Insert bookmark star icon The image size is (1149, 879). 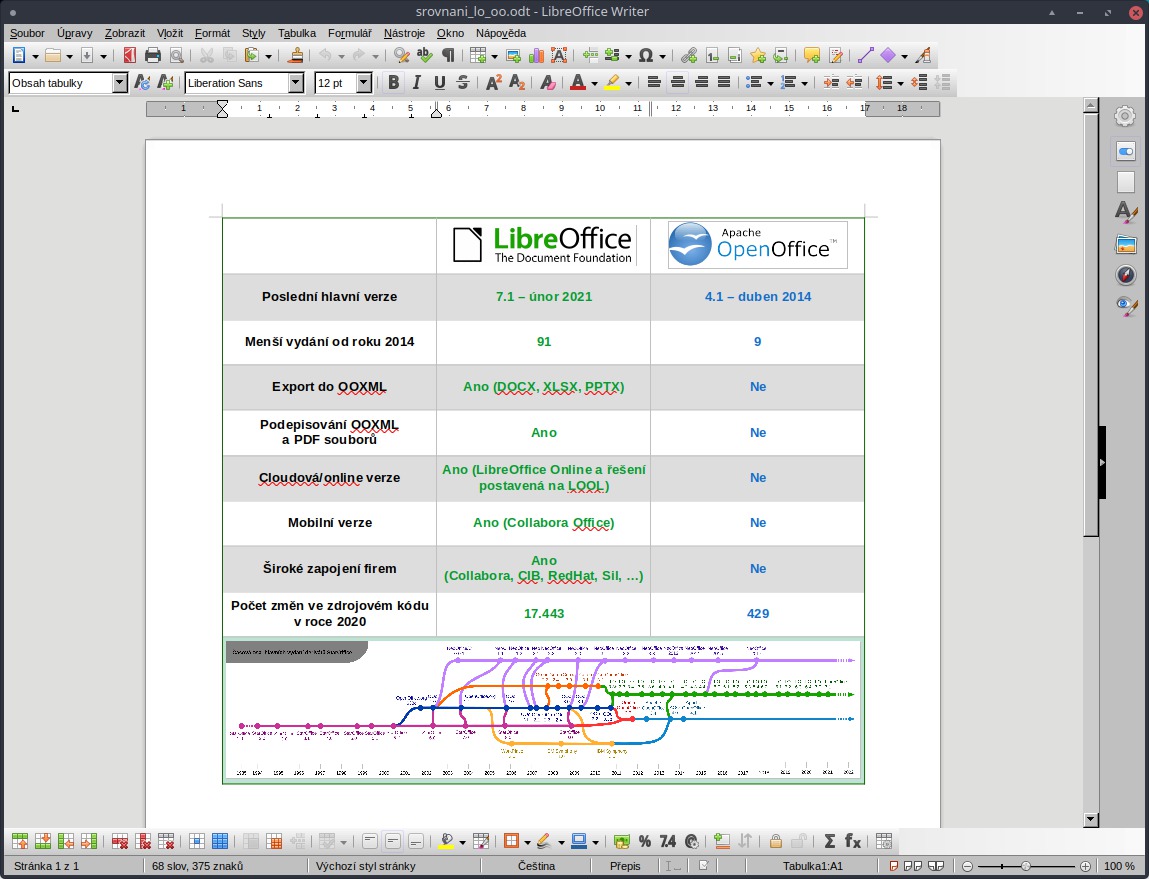pyautogui.click(x=758, y=55)
